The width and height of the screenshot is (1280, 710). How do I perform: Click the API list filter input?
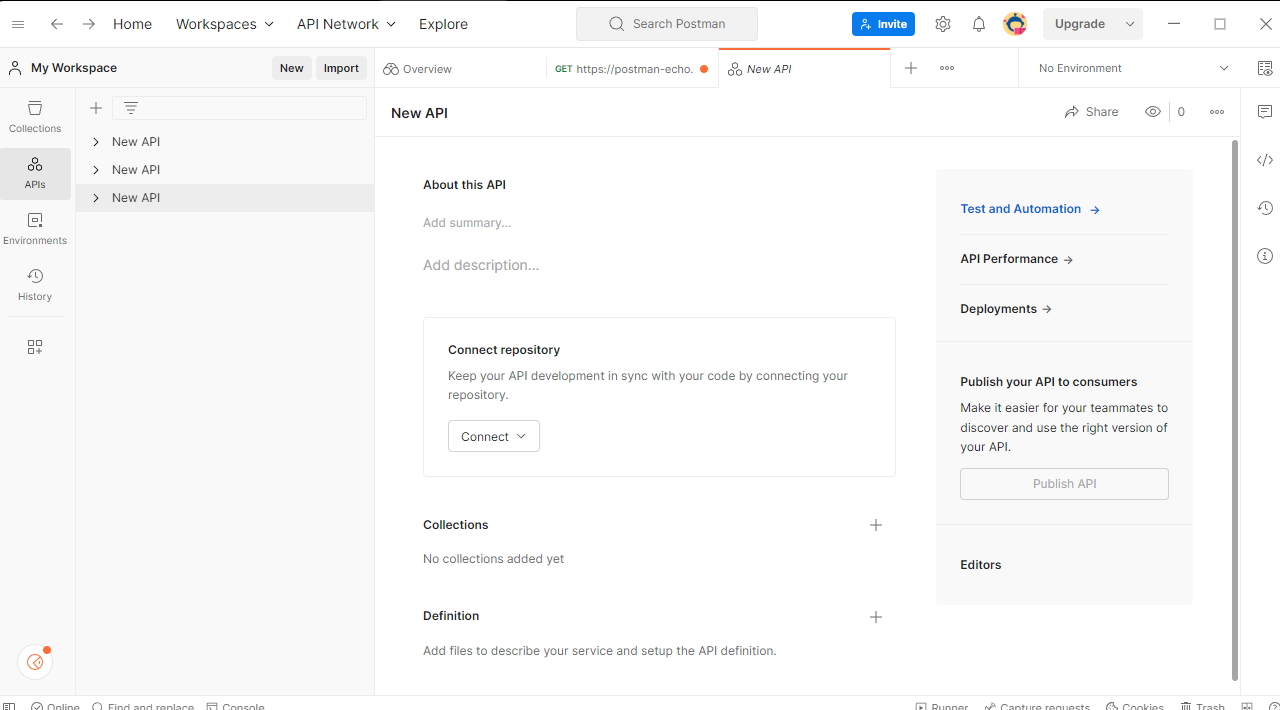point(240,108)
